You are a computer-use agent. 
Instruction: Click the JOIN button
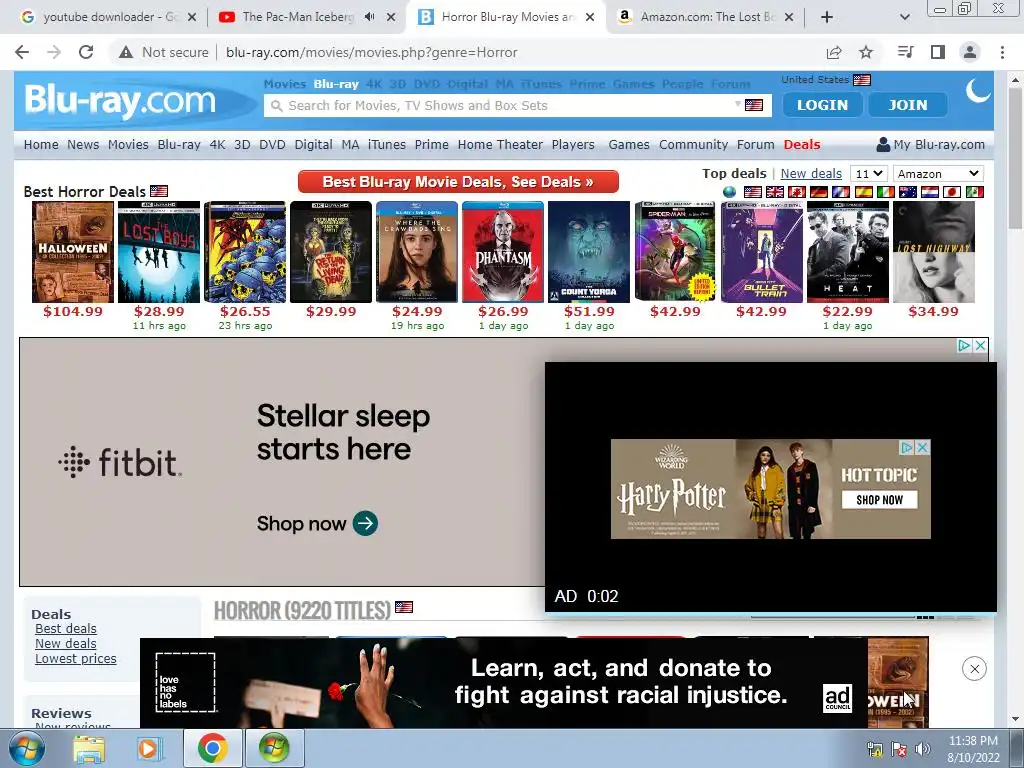pyautogui.click(x=908, y=104)
